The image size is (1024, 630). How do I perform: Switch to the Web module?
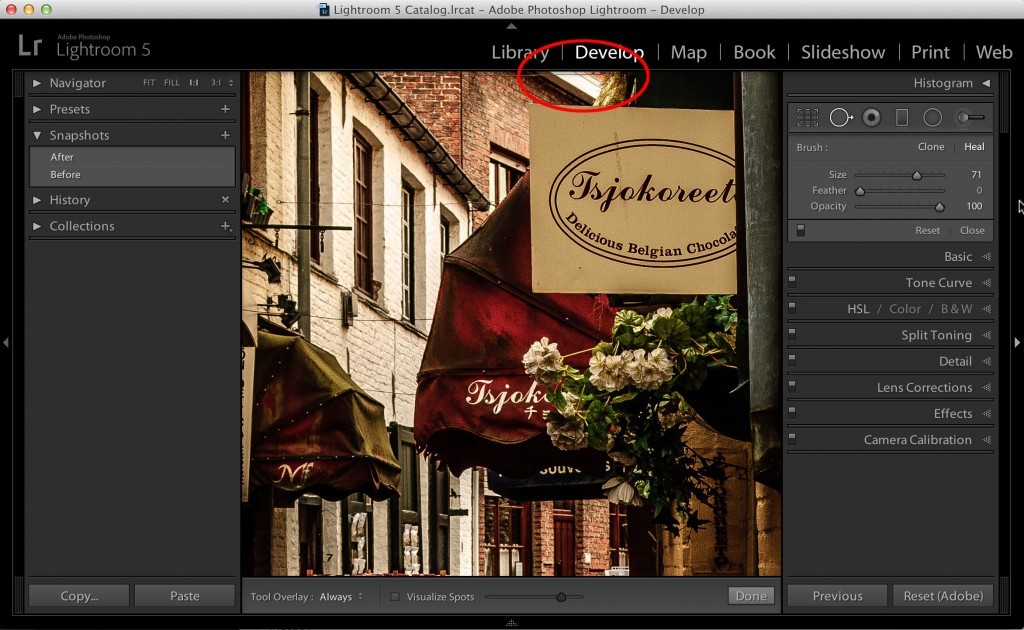(994, 52)
